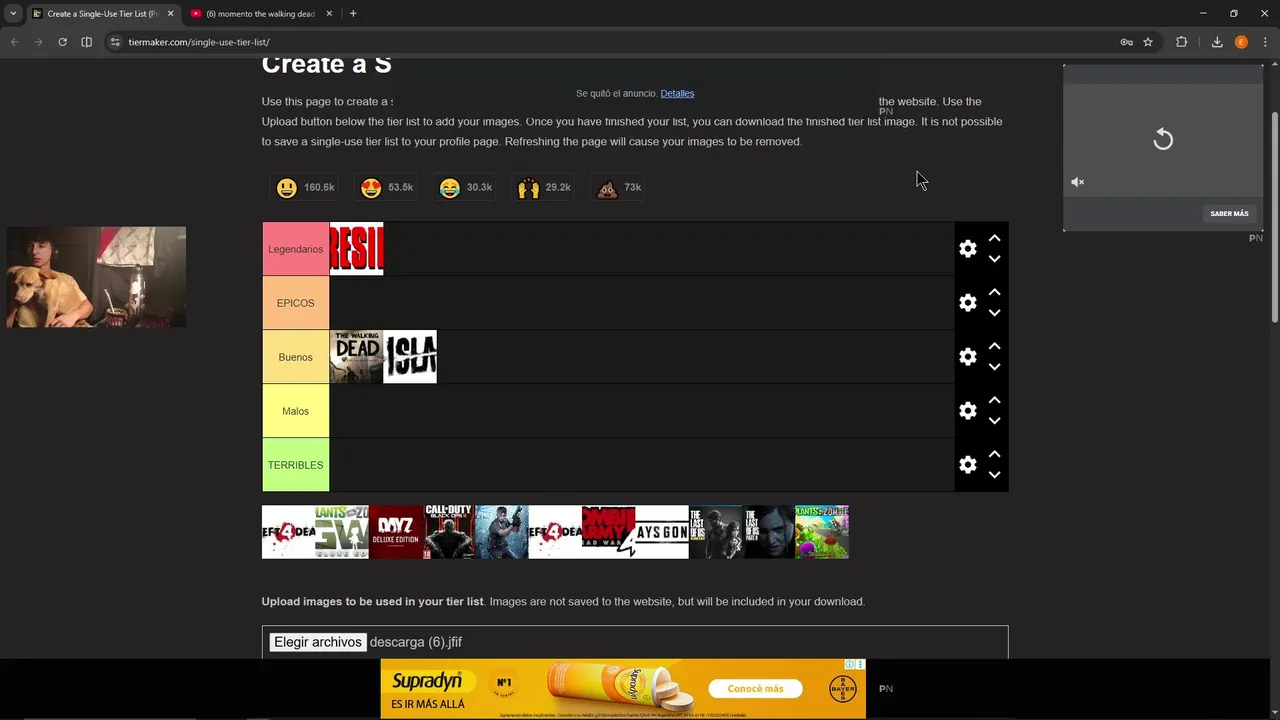Screen dimensions: 1280x720
Task: Click the smiley emoji reaction 160.6k
Action: click(x=305, y=188)
